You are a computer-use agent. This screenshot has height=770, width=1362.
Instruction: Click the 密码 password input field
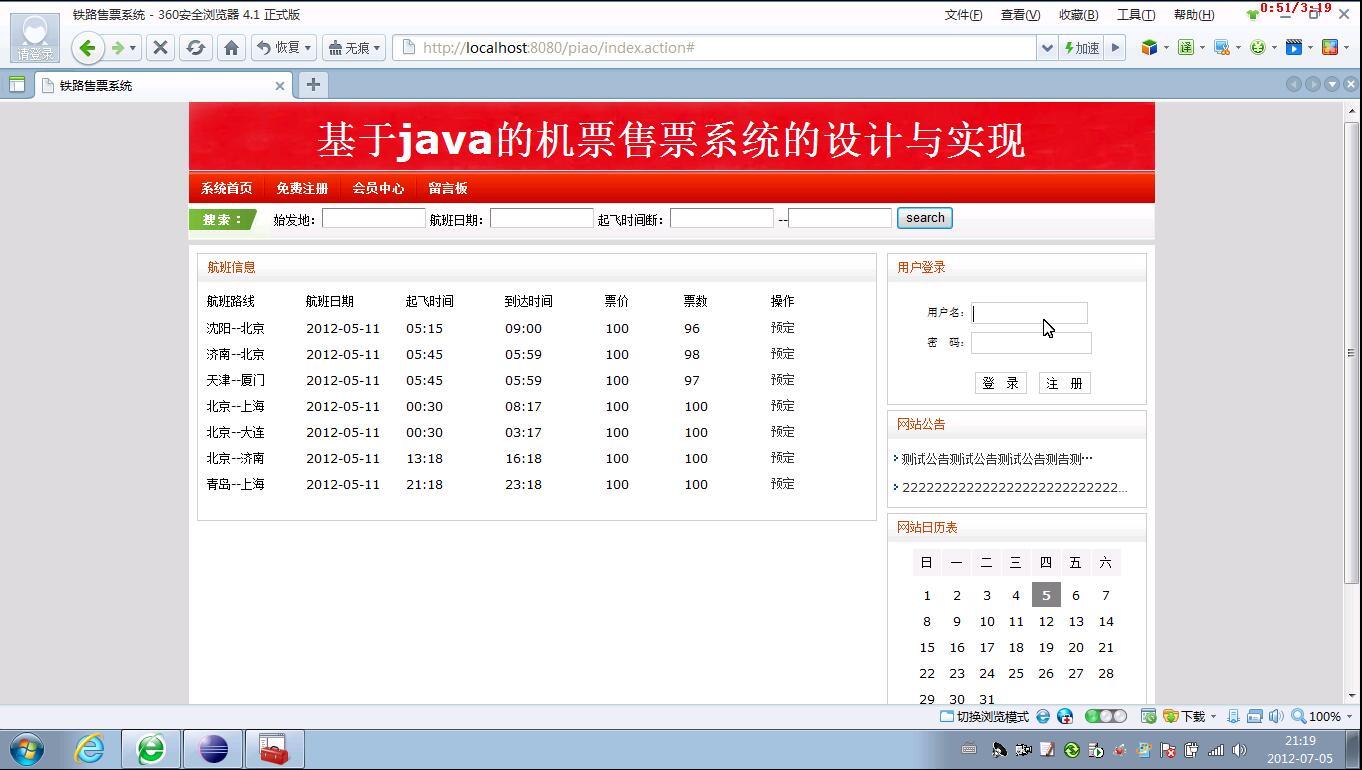(1031, 343)
